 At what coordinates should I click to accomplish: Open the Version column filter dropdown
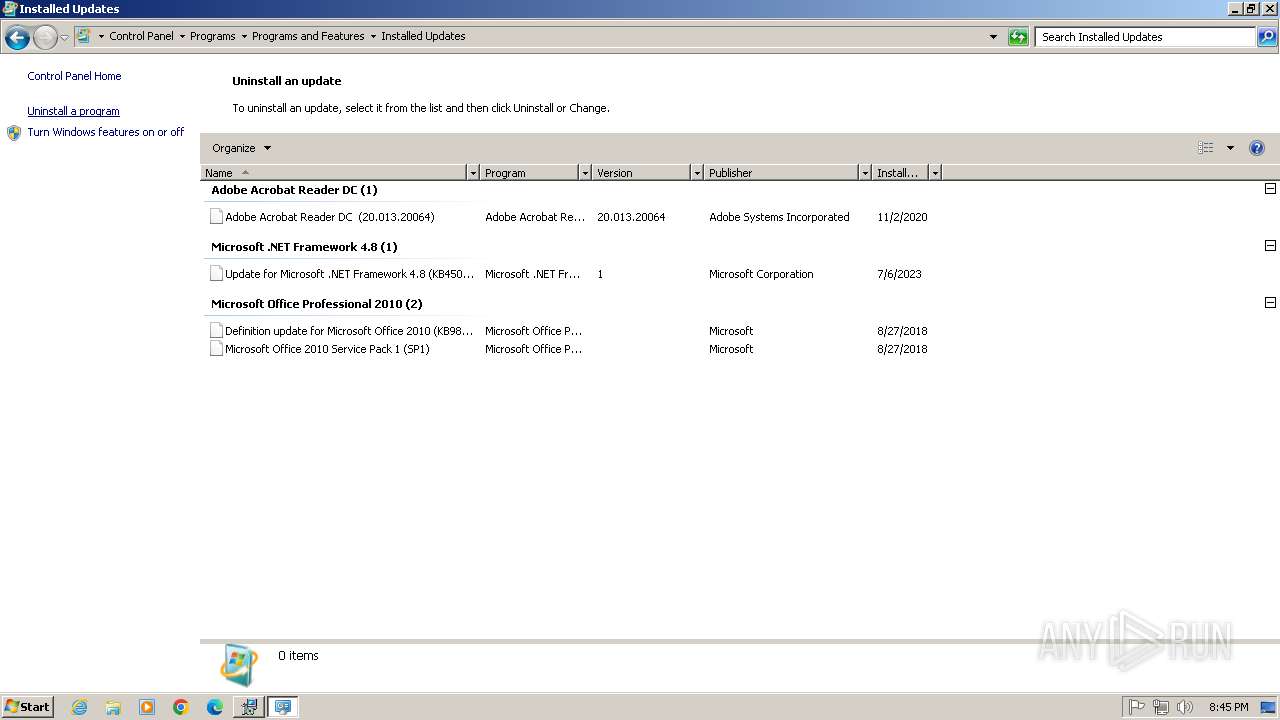coord(697,173)
